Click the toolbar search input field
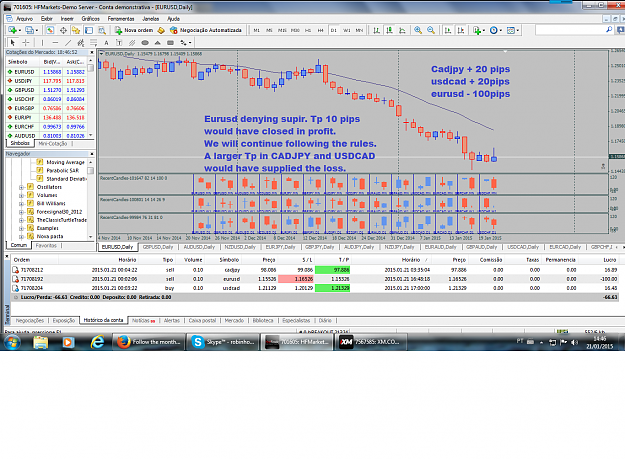This screenshot has width=625, height=459. tap(573, 30)
